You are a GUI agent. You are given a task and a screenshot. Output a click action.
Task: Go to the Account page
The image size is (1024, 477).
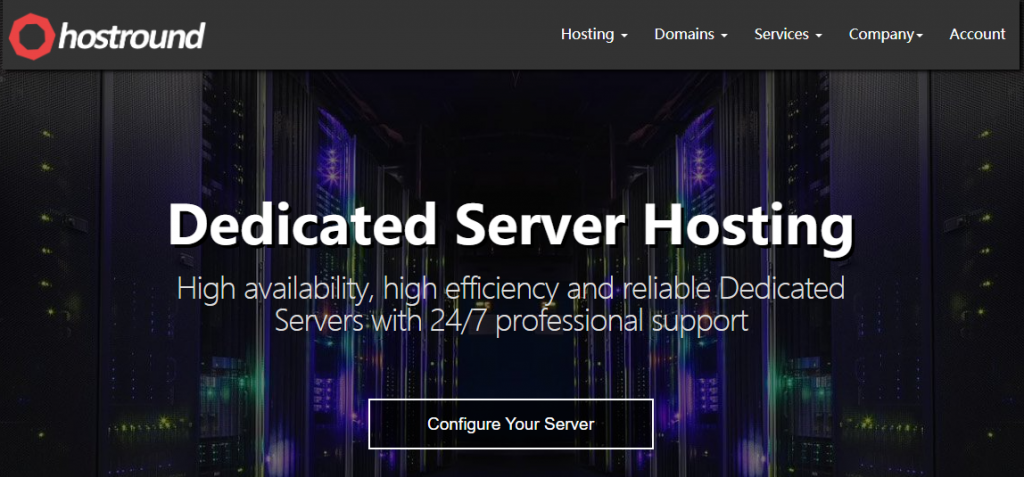coord(978,35)
